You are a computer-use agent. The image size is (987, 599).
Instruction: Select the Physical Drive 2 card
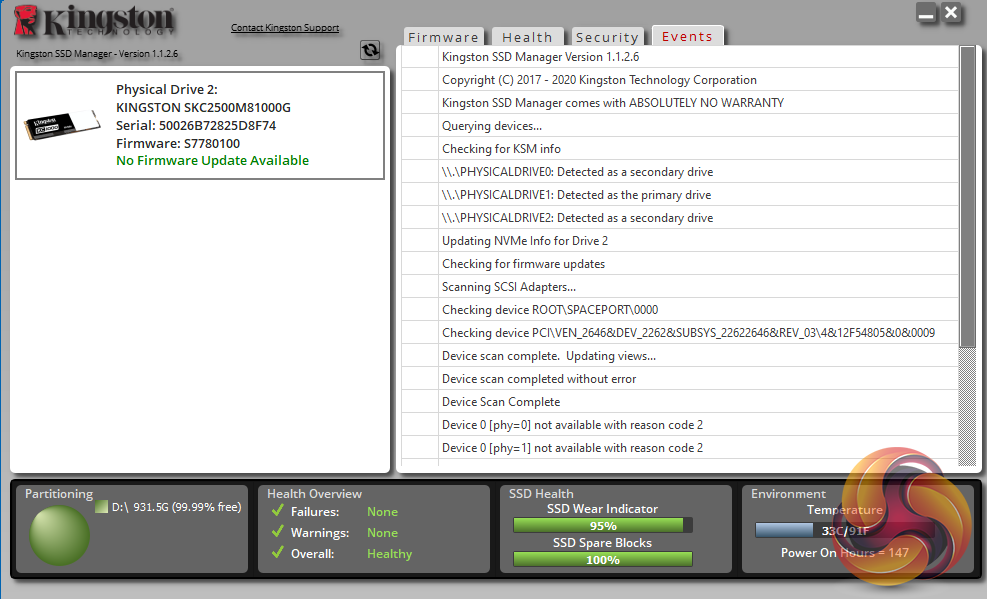point(200,125)
